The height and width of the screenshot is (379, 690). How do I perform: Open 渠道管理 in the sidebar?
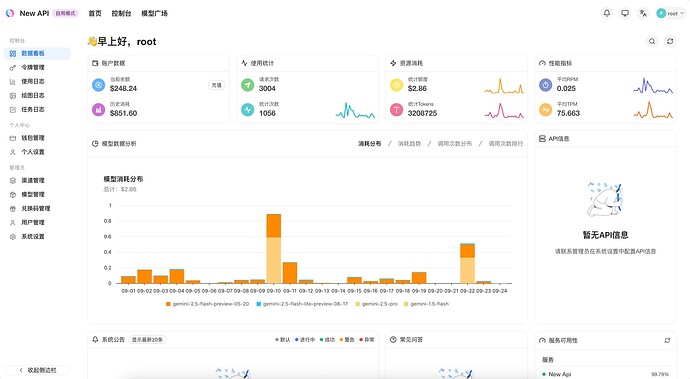click(x=37, y=180)
